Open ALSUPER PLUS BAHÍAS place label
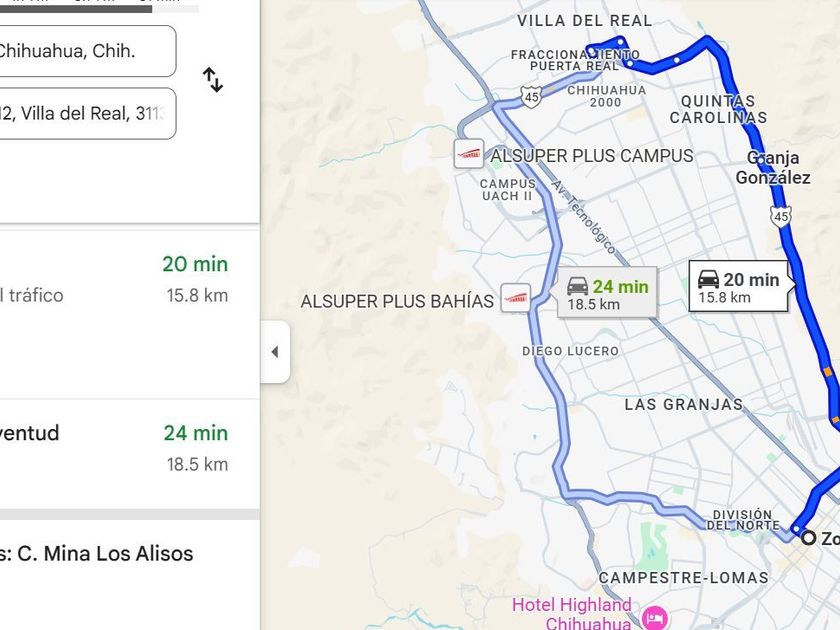This screenshot has width=840, height=630. coord(397,301)
